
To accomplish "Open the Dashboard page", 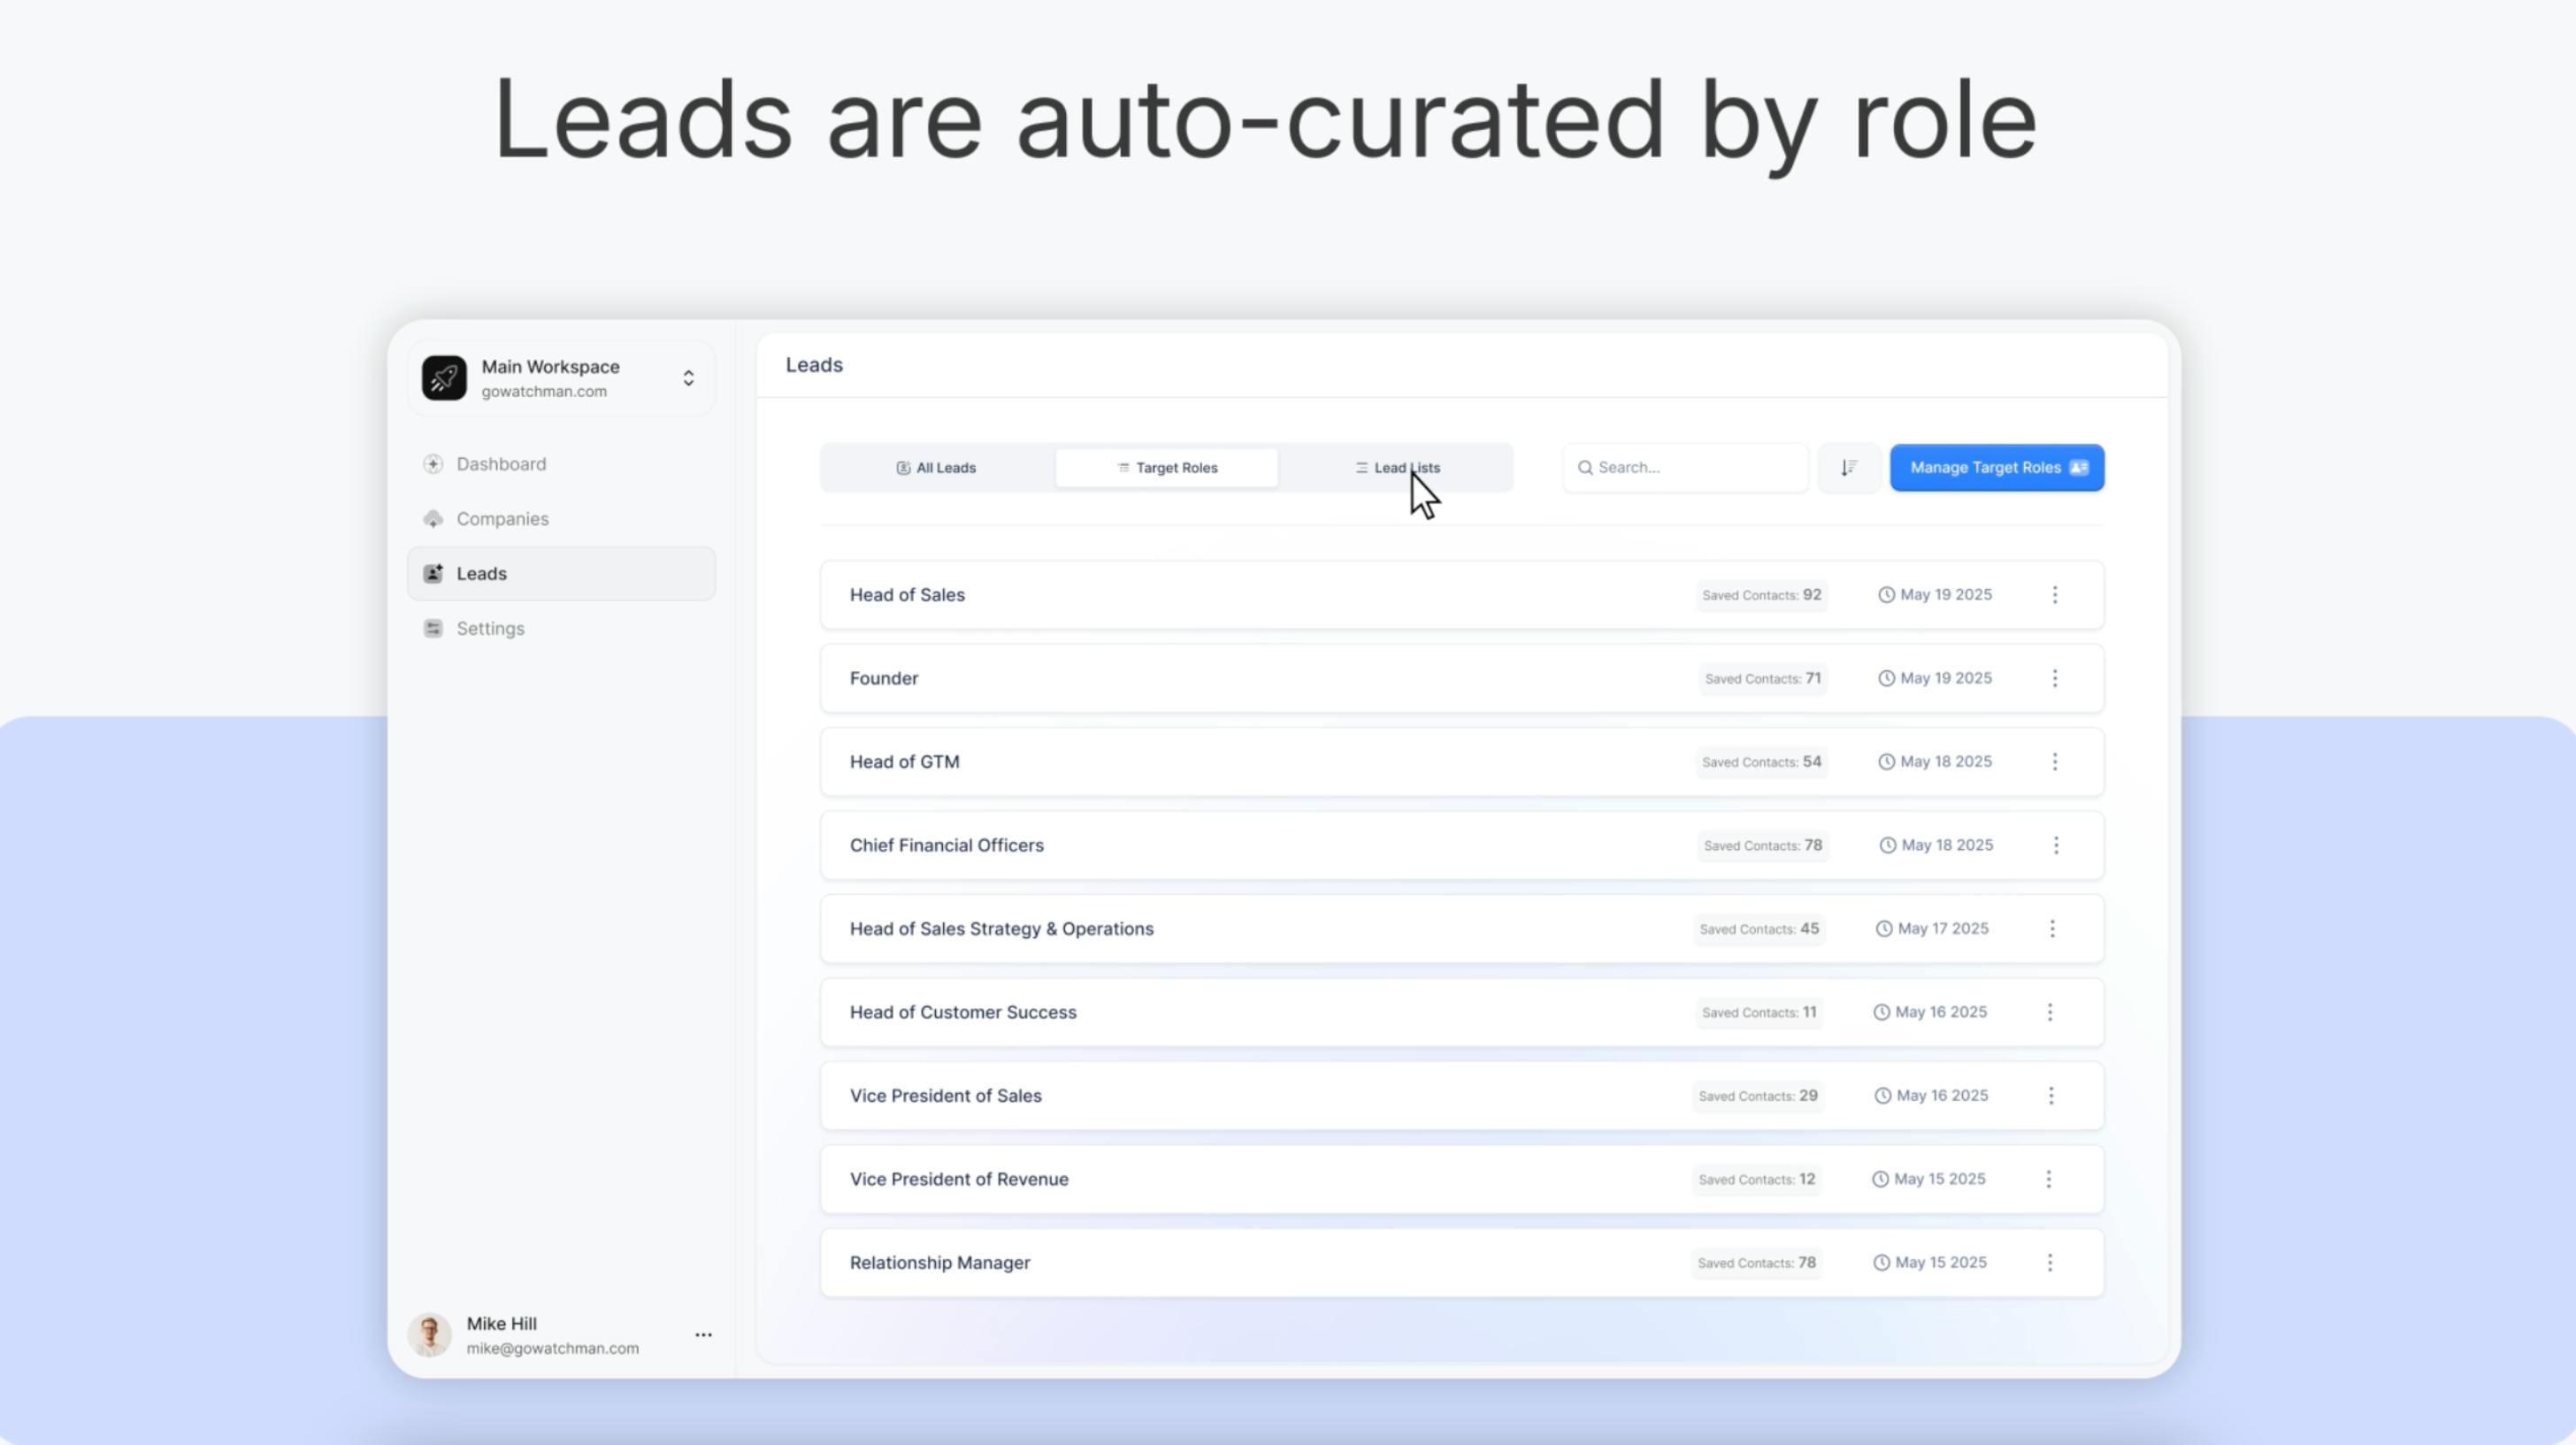I will [562, 464].
